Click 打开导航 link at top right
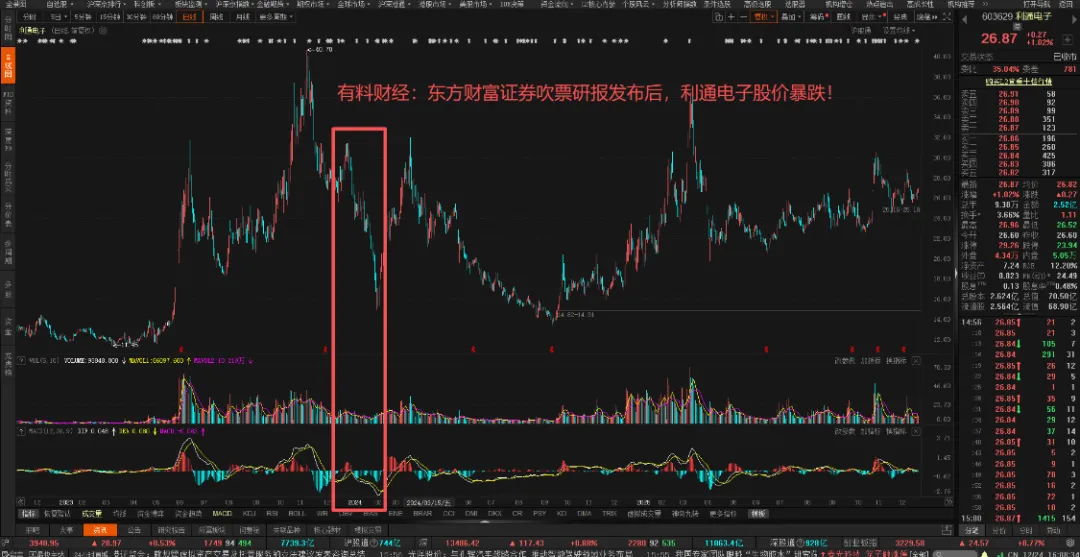 click(1035, 4)
